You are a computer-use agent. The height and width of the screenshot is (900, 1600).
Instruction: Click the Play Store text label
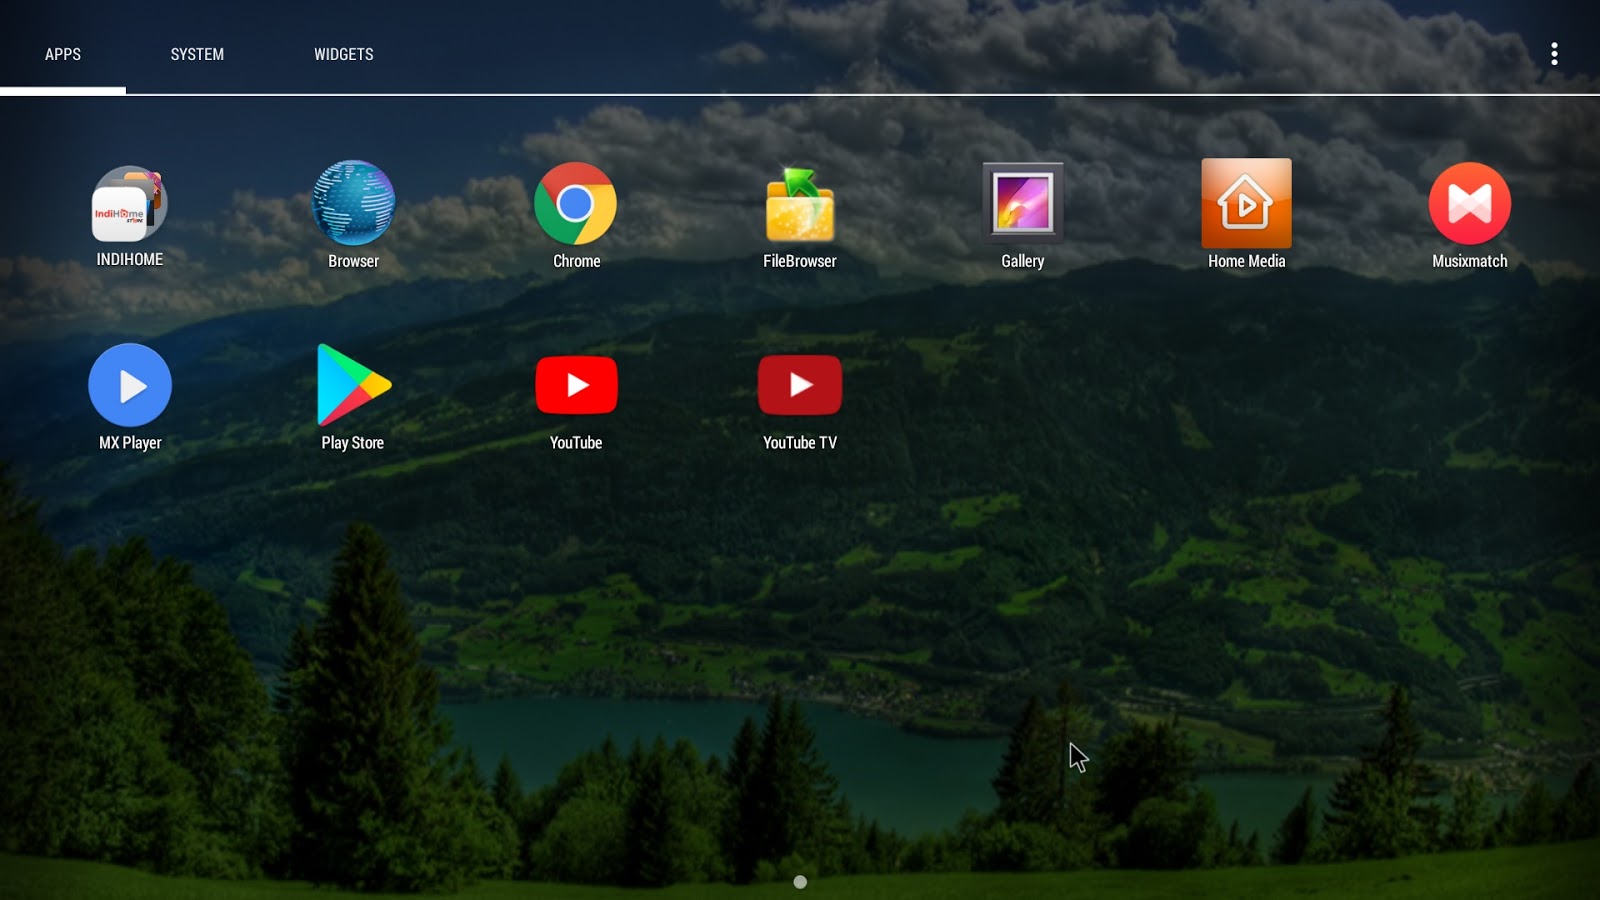click(x=353, y=443)
